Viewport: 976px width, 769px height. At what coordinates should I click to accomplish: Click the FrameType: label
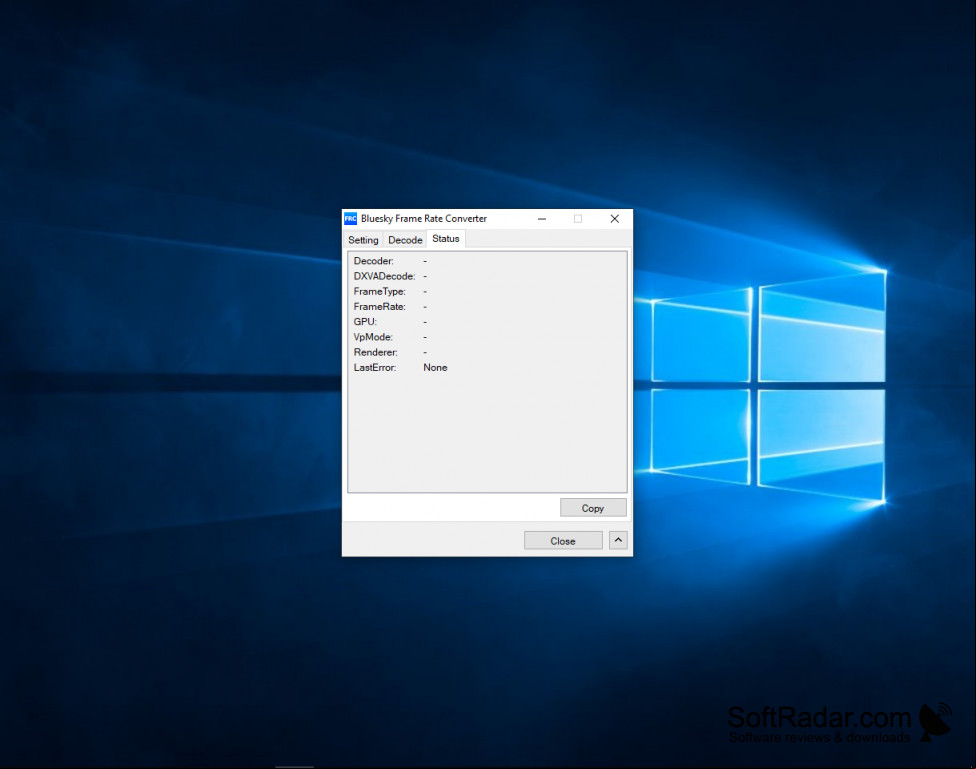point(380,291)
